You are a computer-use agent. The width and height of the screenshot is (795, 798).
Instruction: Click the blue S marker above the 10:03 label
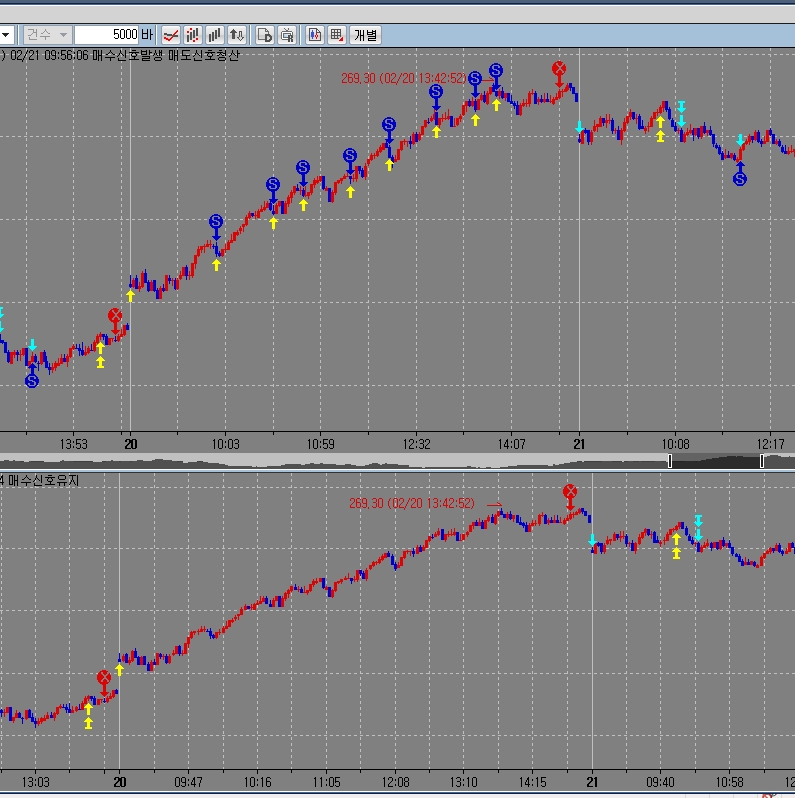(216, 221)
